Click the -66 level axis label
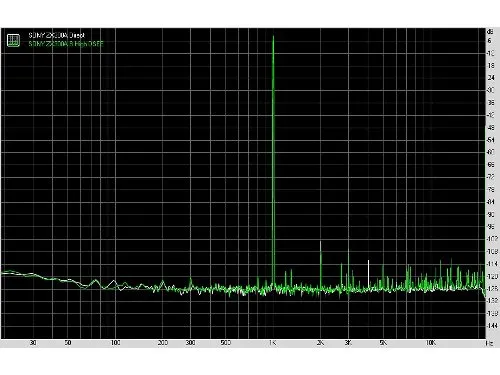This screenshot has height=375, width=500. (x=491, y=164)
